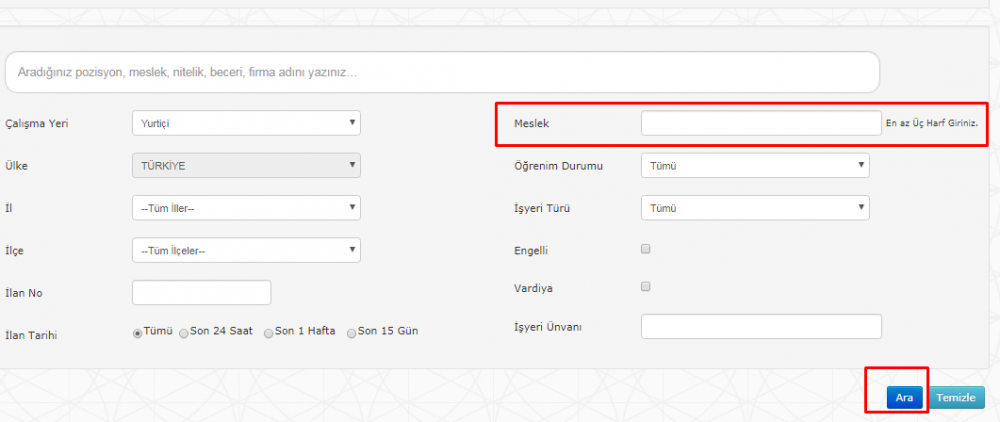This screenshot has width=1000, height=422.
Task: Click the Ara search button
Action: [x=904, y=397]
